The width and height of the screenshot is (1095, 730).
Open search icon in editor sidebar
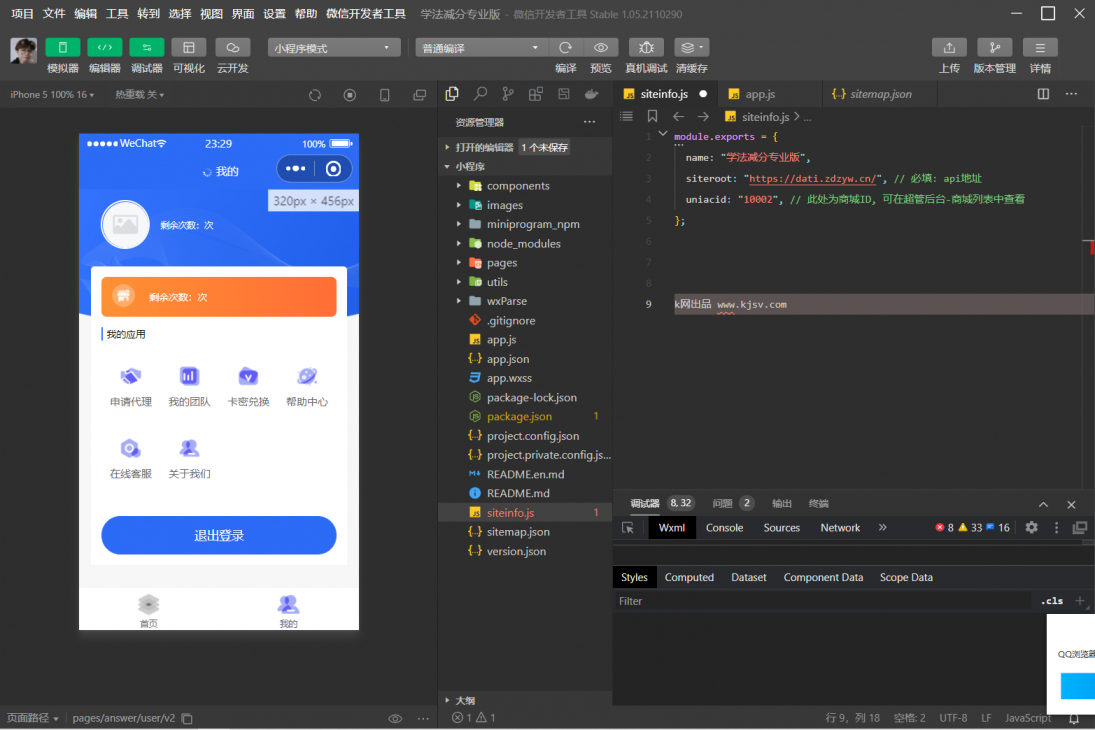[x=480, y=93]
